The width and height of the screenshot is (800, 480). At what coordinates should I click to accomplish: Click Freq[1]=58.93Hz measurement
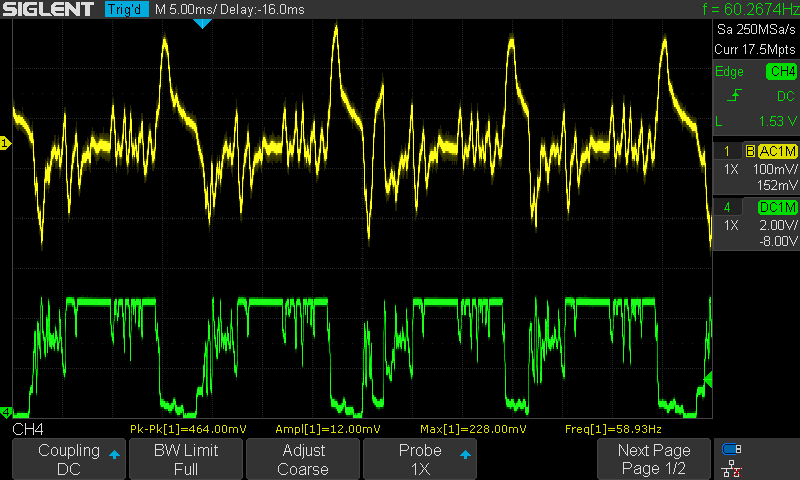(x=613, y=429)
